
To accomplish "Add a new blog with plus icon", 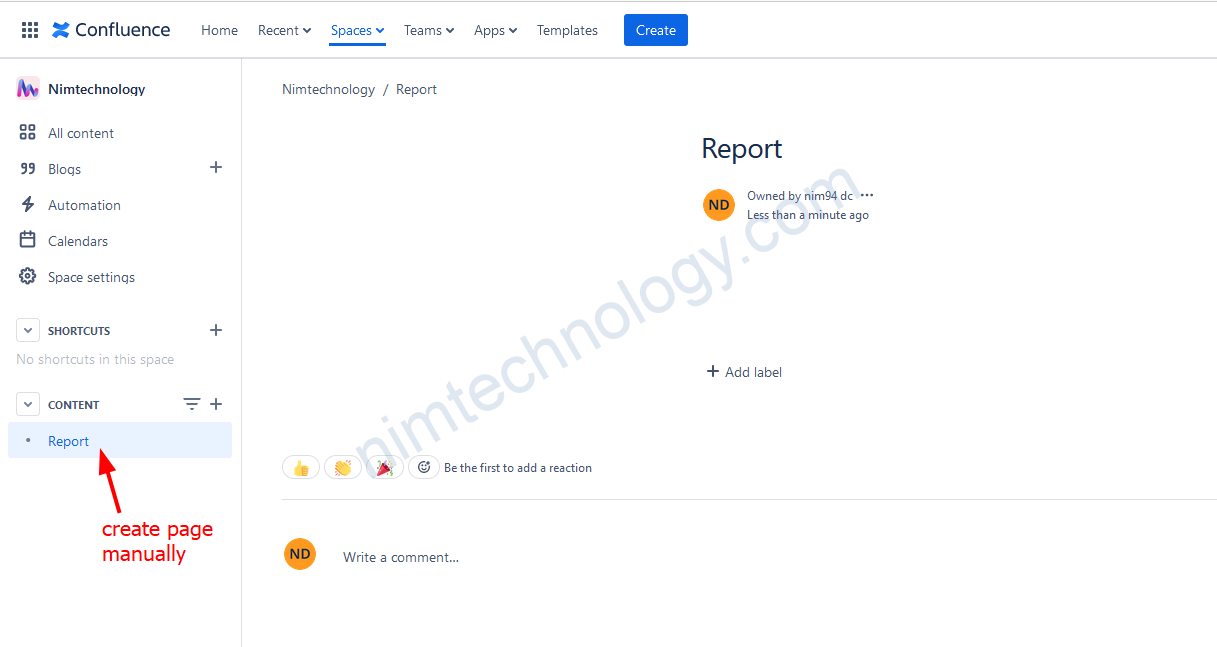I will tap(215, 168).
